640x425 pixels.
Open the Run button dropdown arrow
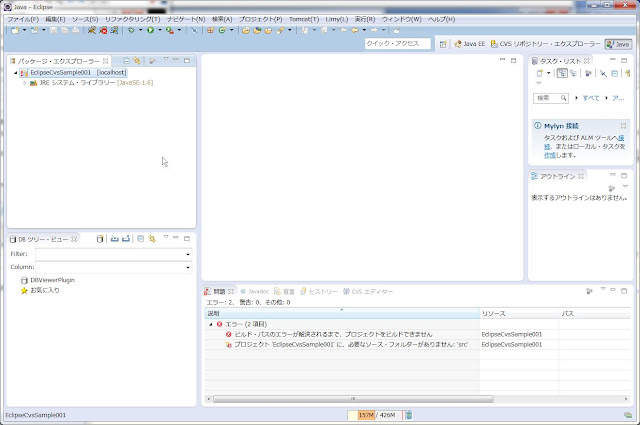(x=160, y=30)
